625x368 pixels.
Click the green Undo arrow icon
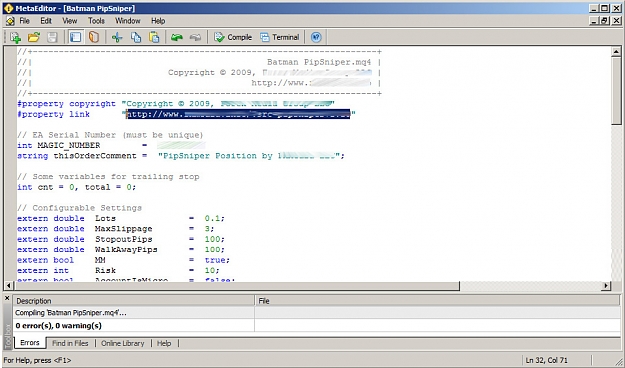[x=177, y=37]
